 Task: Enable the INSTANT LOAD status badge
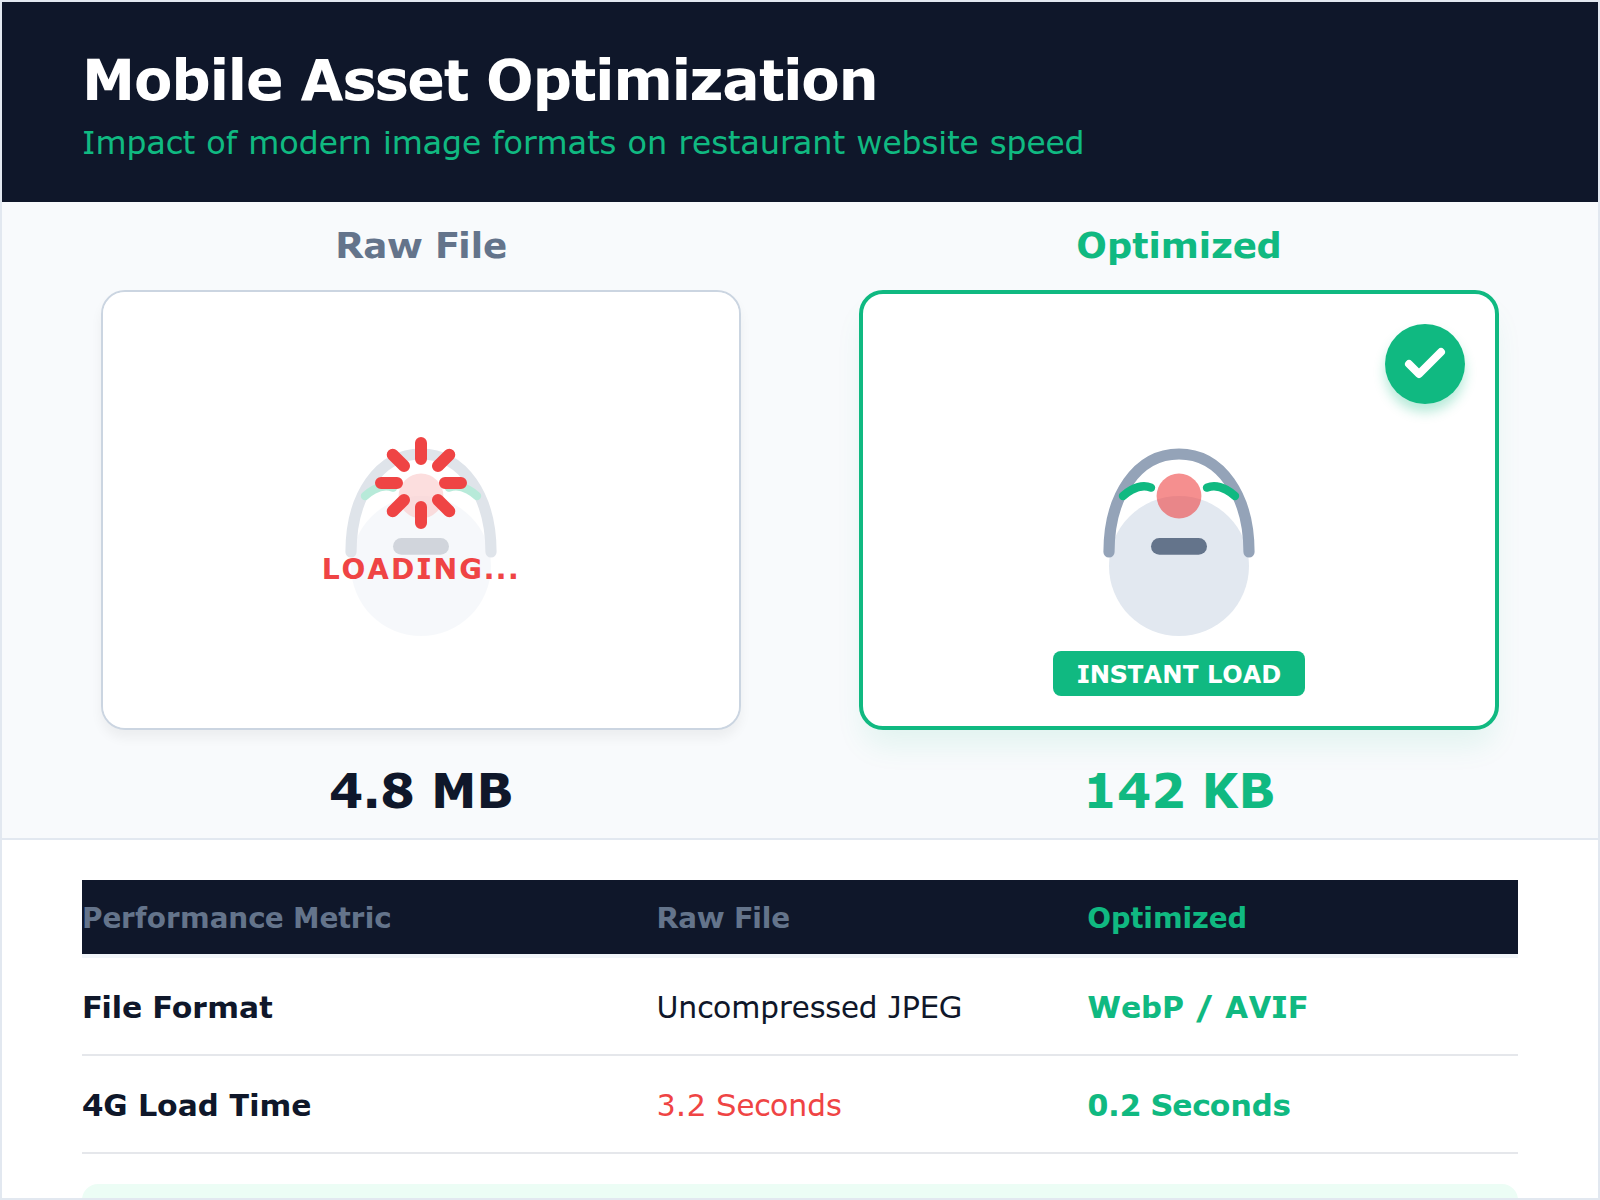point(1178,674)
